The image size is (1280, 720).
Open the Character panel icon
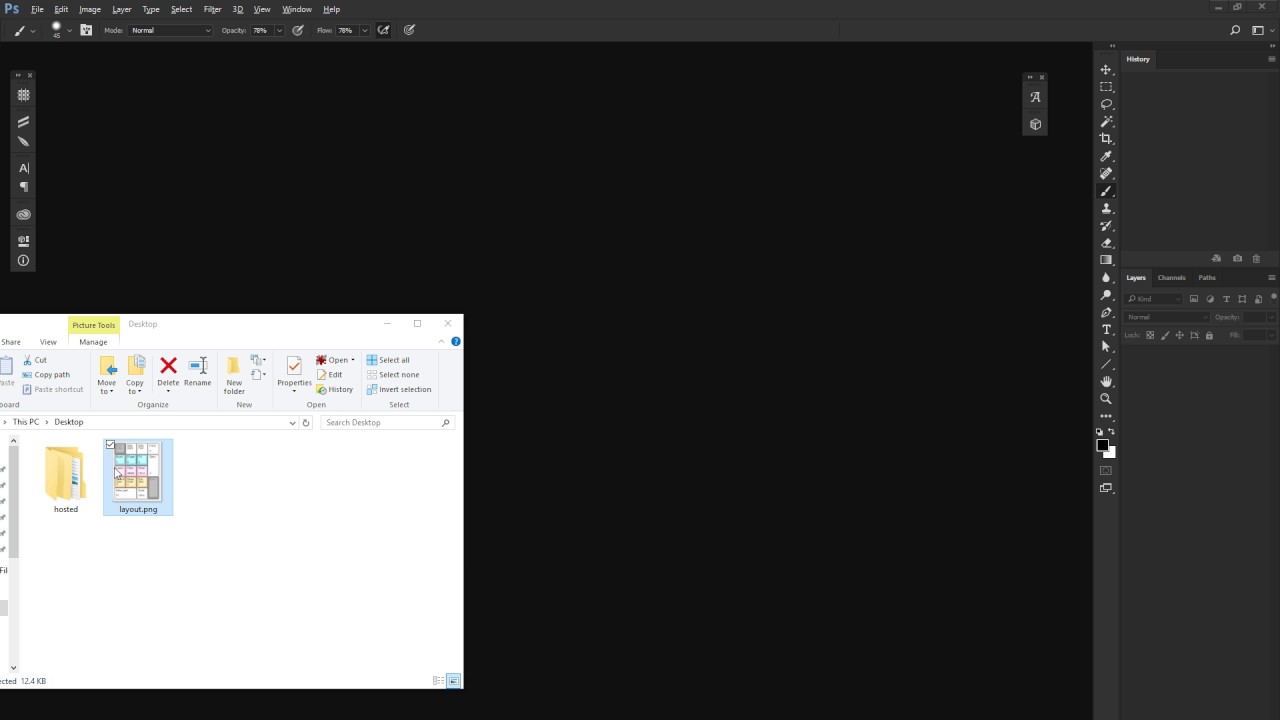[24, 168]
